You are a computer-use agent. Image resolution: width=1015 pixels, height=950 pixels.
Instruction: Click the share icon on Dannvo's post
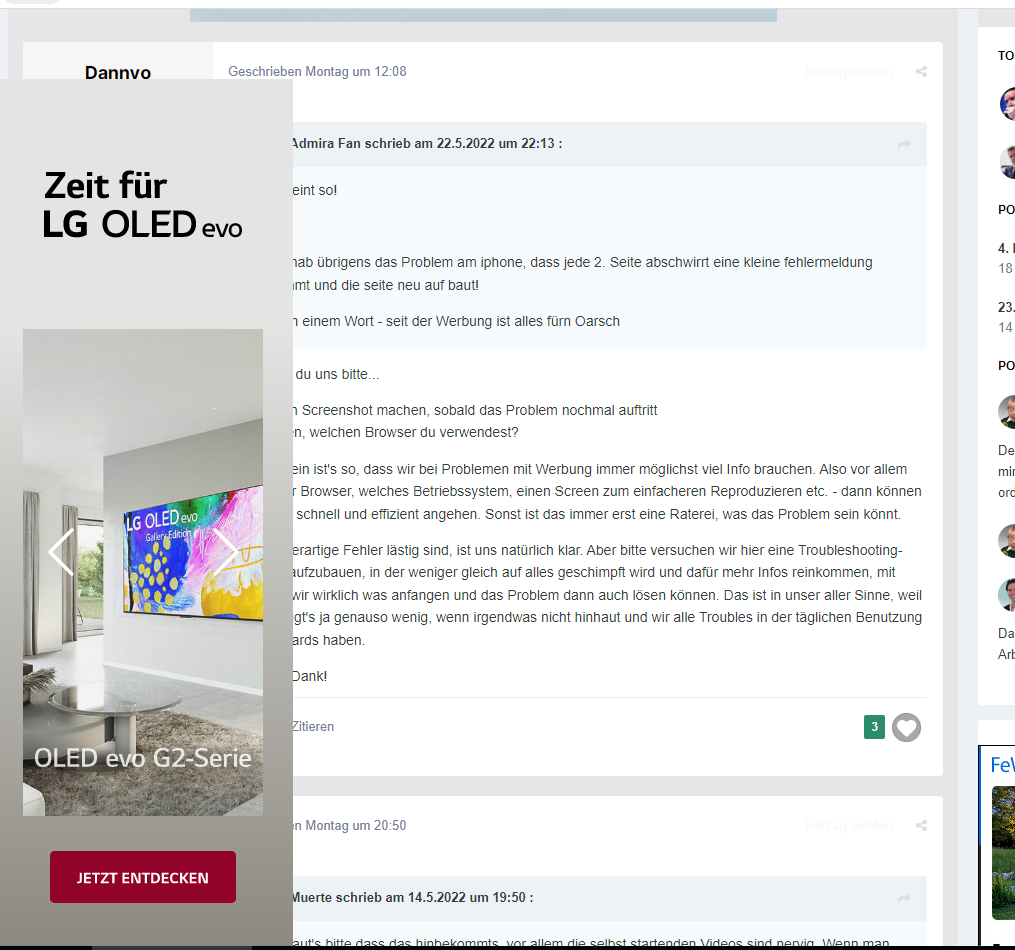pos(921,72)
